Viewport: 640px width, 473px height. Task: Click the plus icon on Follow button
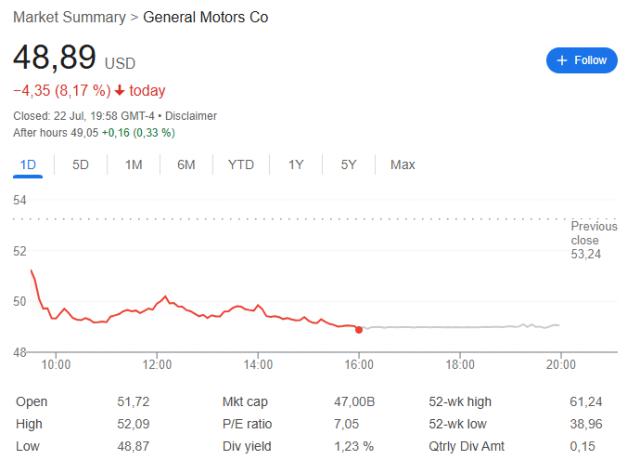click(x=562, y=60)
